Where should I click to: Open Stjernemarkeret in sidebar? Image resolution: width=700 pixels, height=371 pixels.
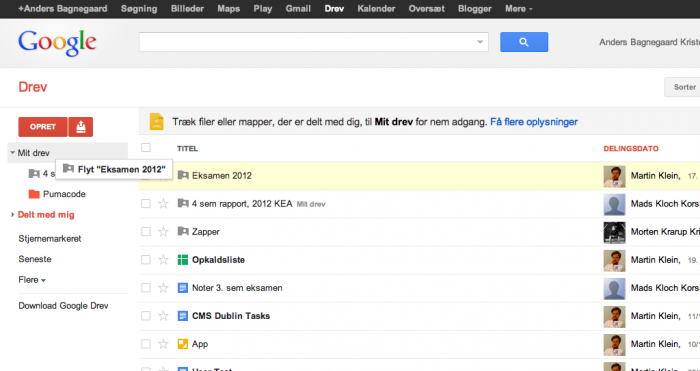point(50,239)
